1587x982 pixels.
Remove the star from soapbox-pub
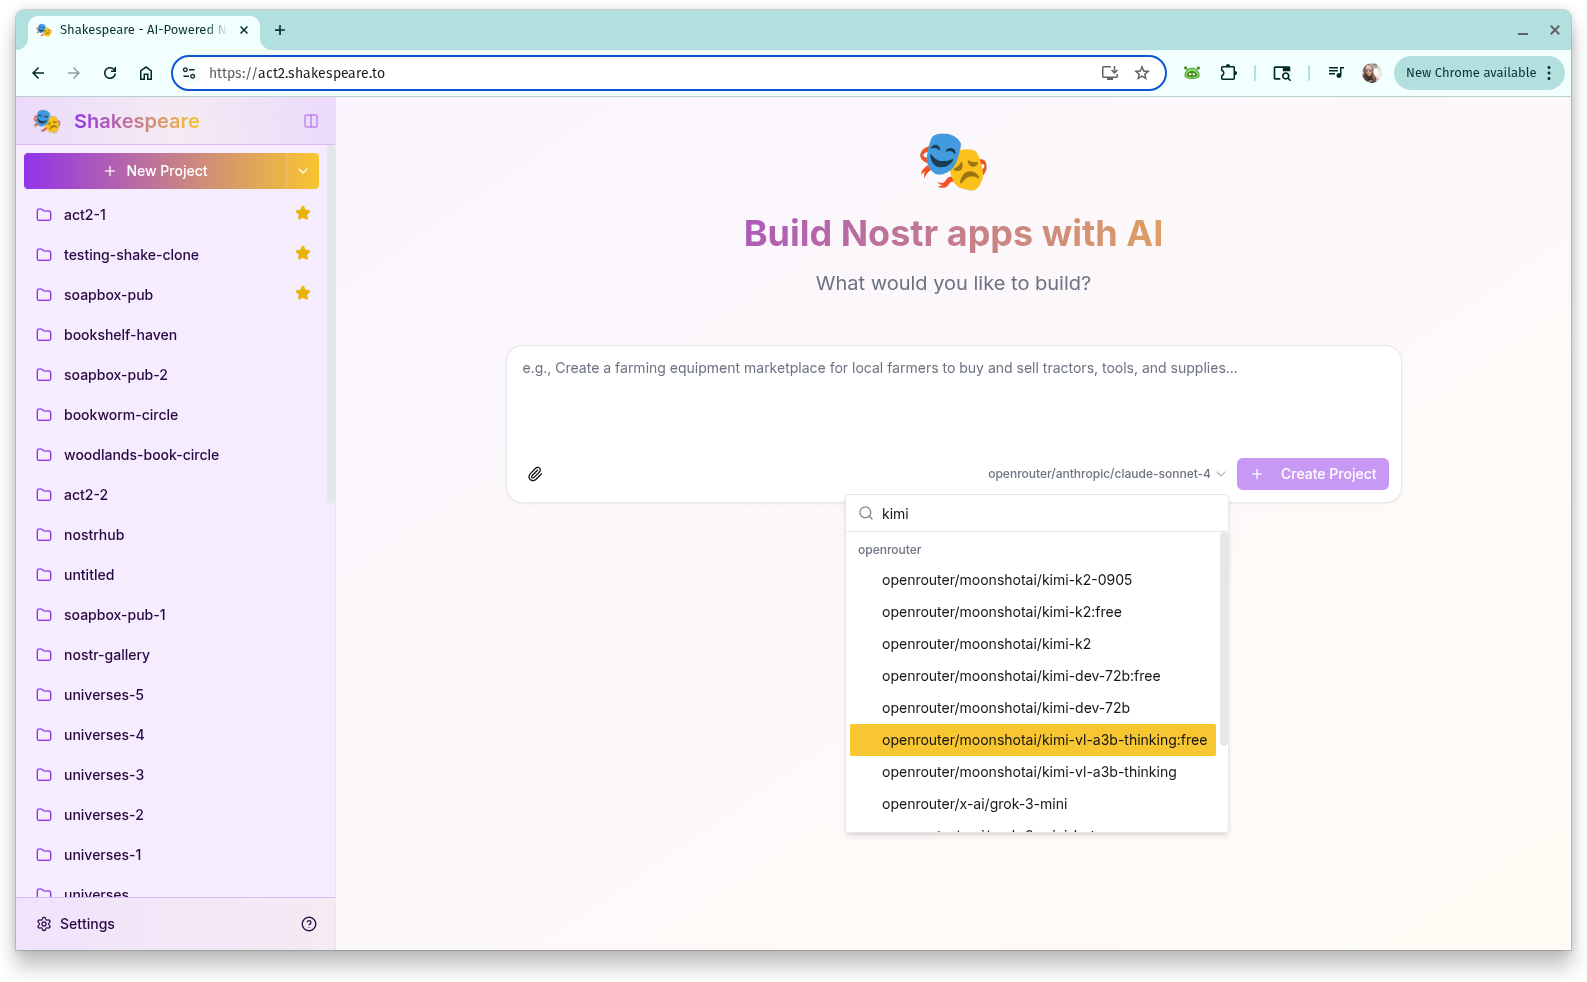click(x=303, y=294)
